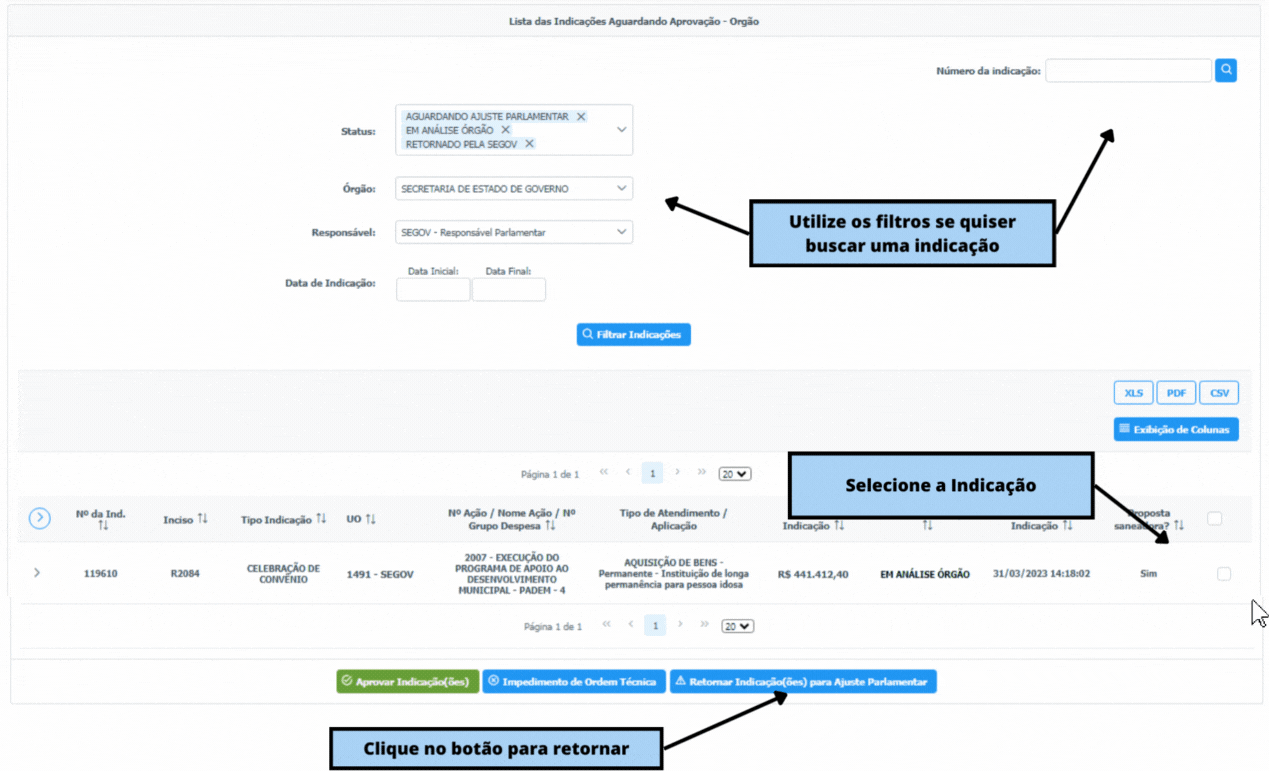Remove AGUARDANDO AJUSTE PARLAMENTAR status tag
The width and height of the screenshot is (1269, 771).
(x=581, y=117)
